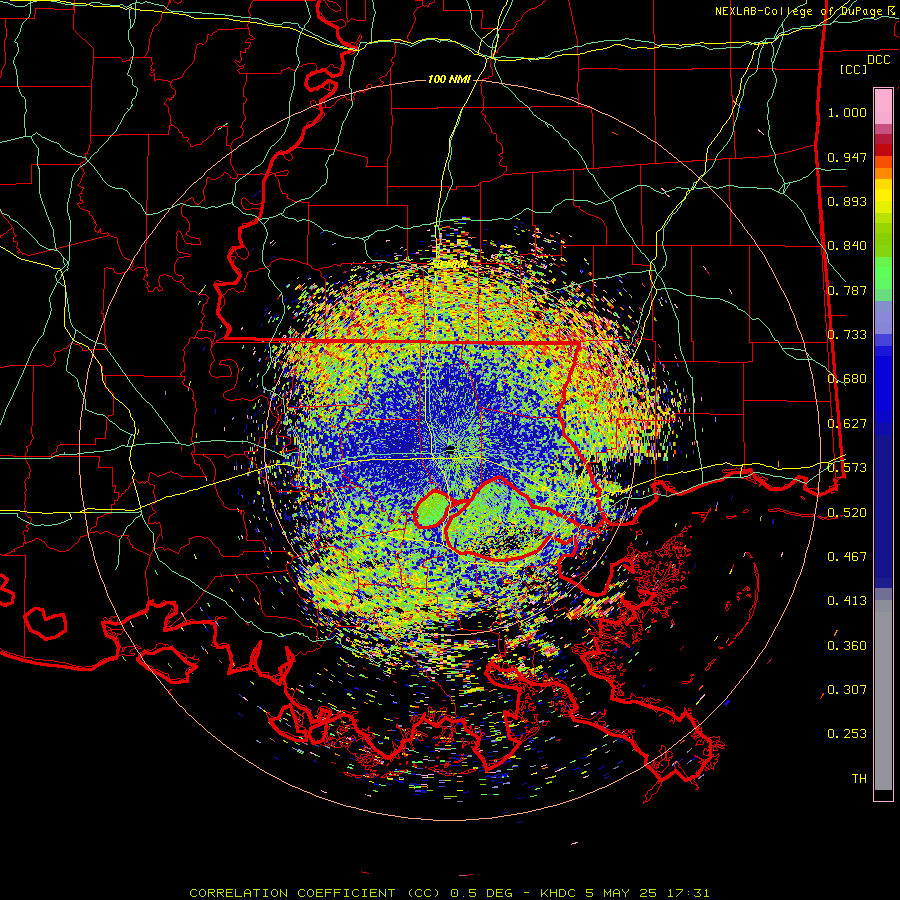
Task: Click the pink top segment of color bar
Action: point(883,107)
